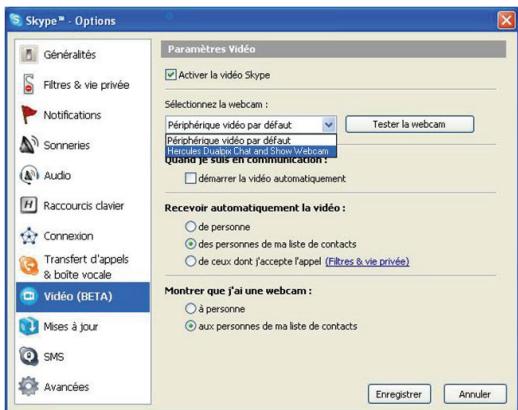
Task: Select 'de ceux dont j'accepte l'appel'
Action: pos(190,261)
